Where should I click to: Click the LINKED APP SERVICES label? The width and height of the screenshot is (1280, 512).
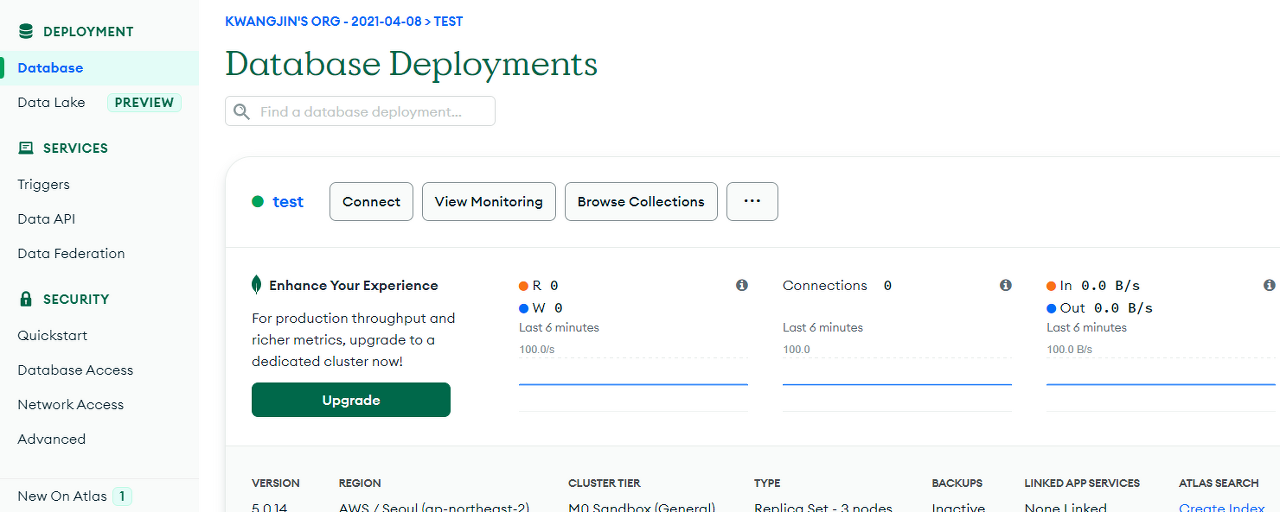click(x=1082, y=483)
